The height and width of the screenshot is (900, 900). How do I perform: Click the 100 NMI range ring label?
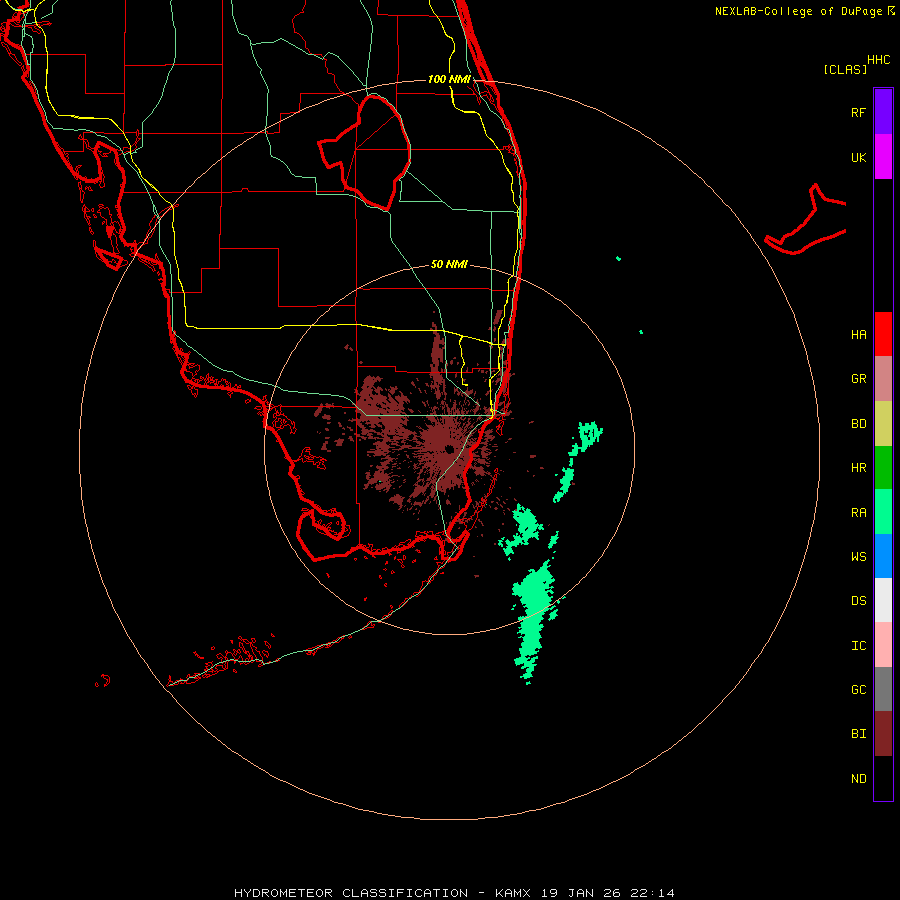449,79
